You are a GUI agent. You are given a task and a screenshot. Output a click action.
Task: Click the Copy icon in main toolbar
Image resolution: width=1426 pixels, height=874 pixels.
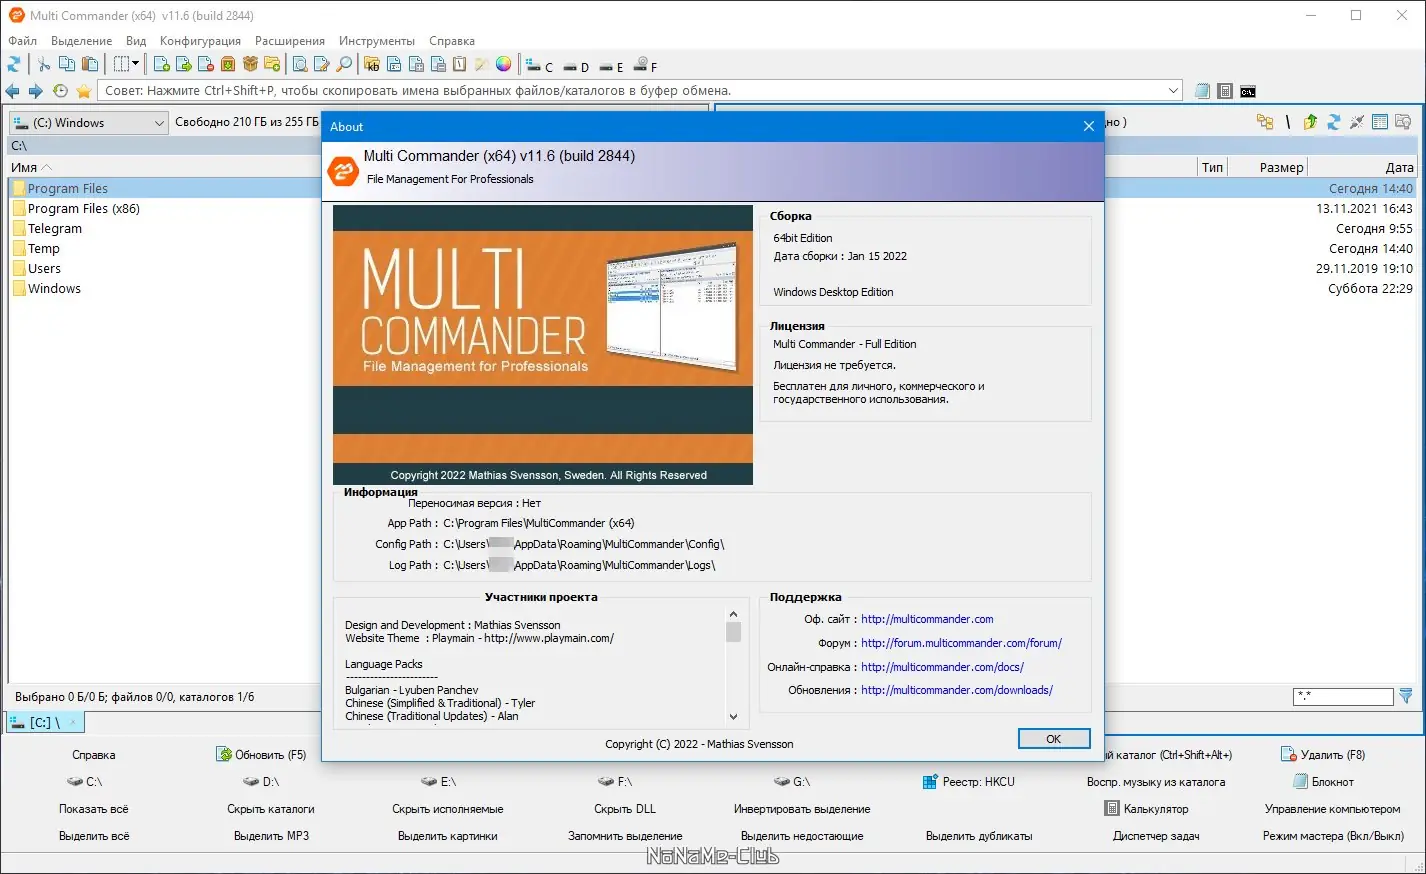point(67,64)
